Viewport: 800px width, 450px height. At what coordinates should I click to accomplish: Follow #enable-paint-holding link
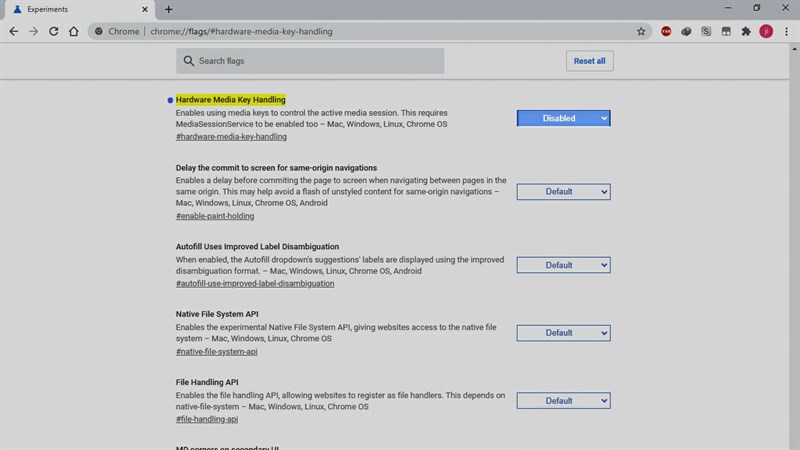pos(215,216)
